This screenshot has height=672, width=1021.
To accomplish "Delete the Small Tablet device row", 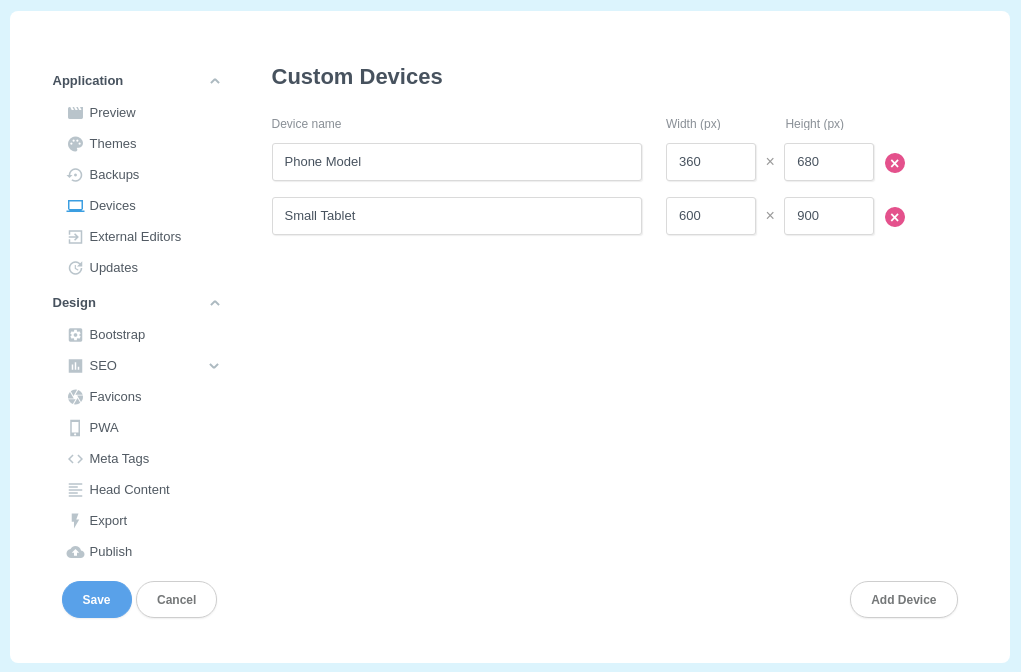I will point(894,217).
